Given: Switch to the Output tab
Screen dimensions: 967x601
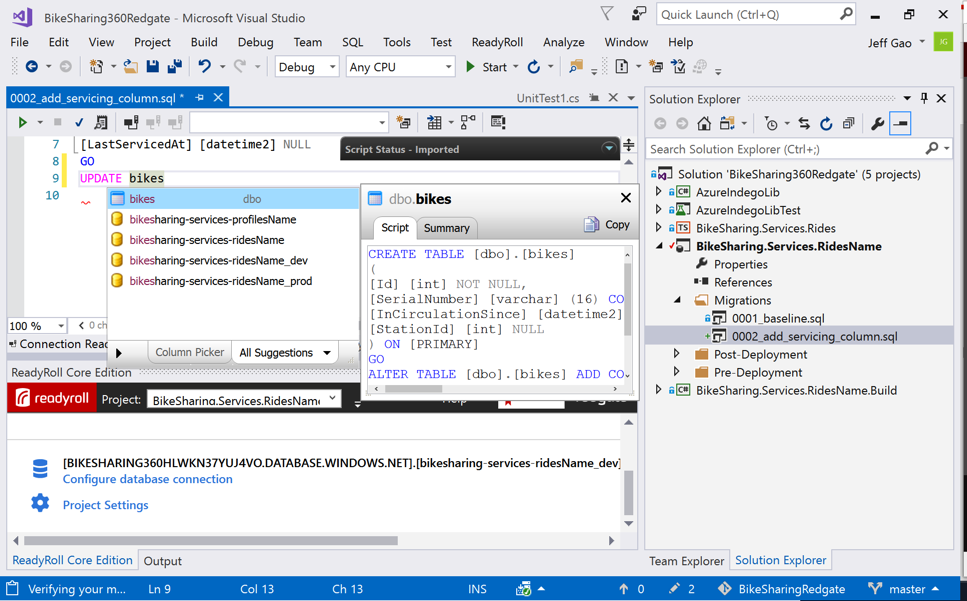Looking at the screenshot, I should [x=163, y=561].
